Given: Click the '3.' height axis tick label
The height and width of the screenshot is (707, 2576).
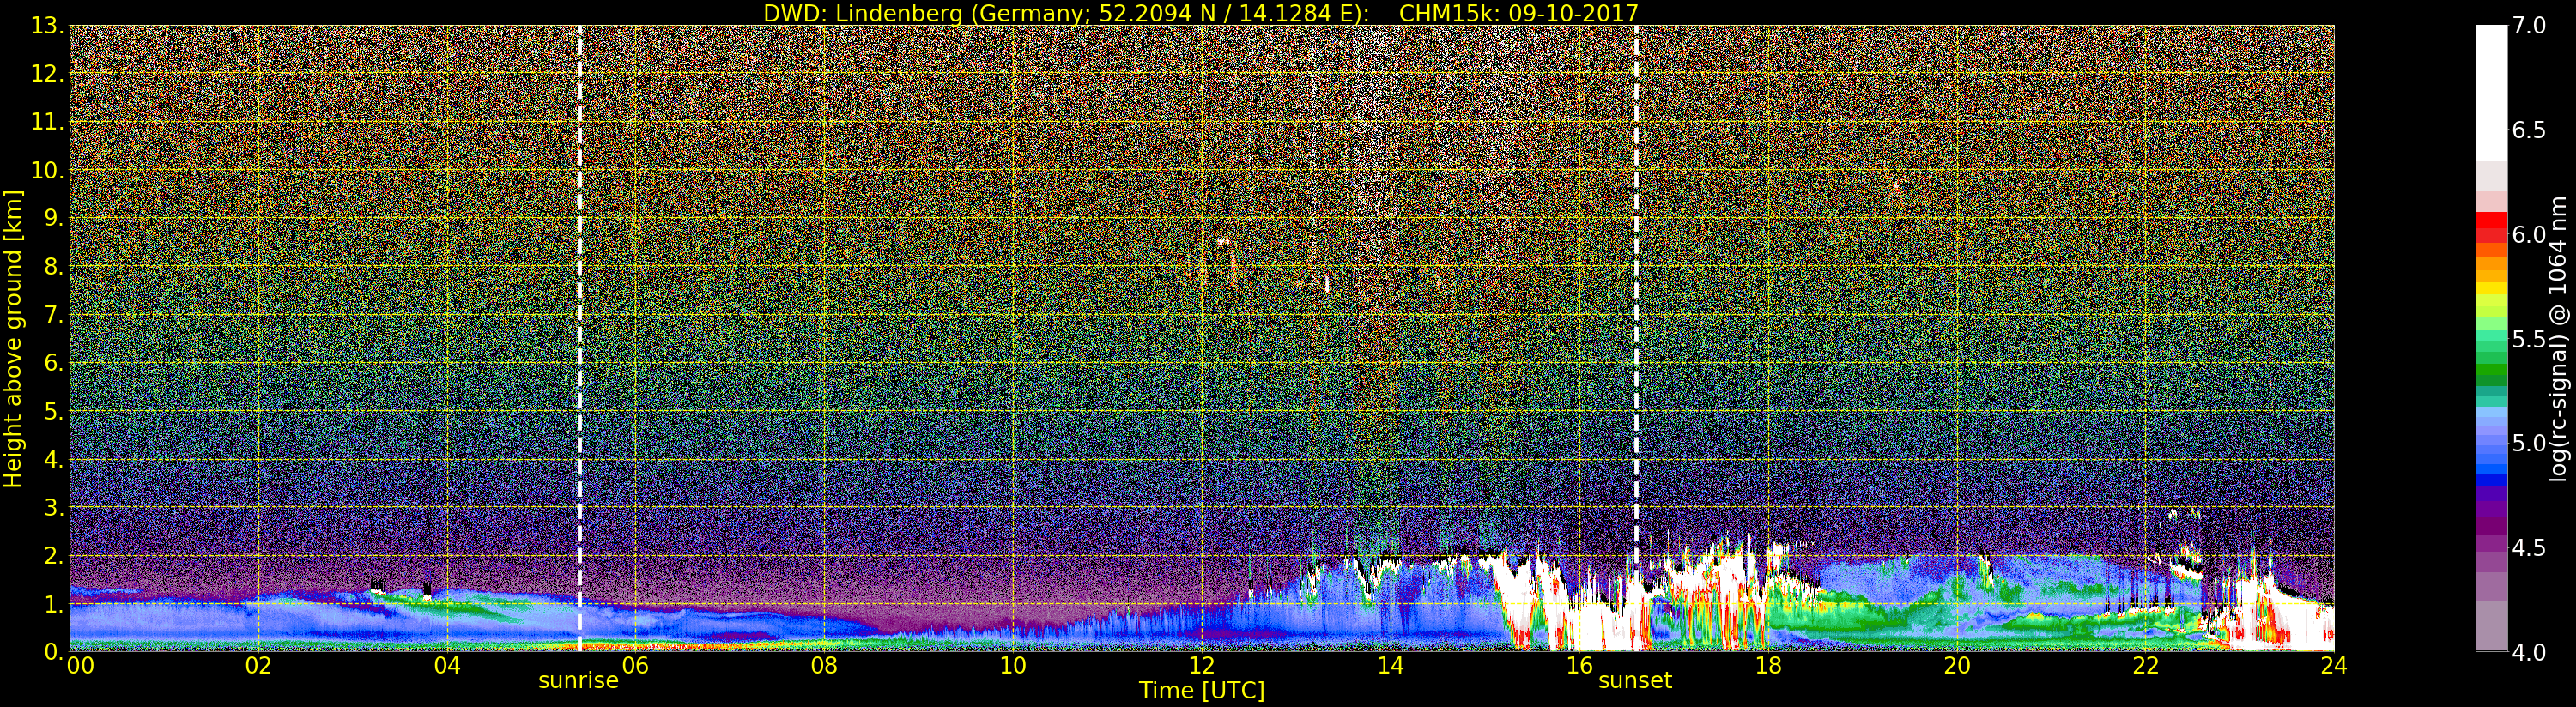Looking at the screenshot, I should coord(54,507).
